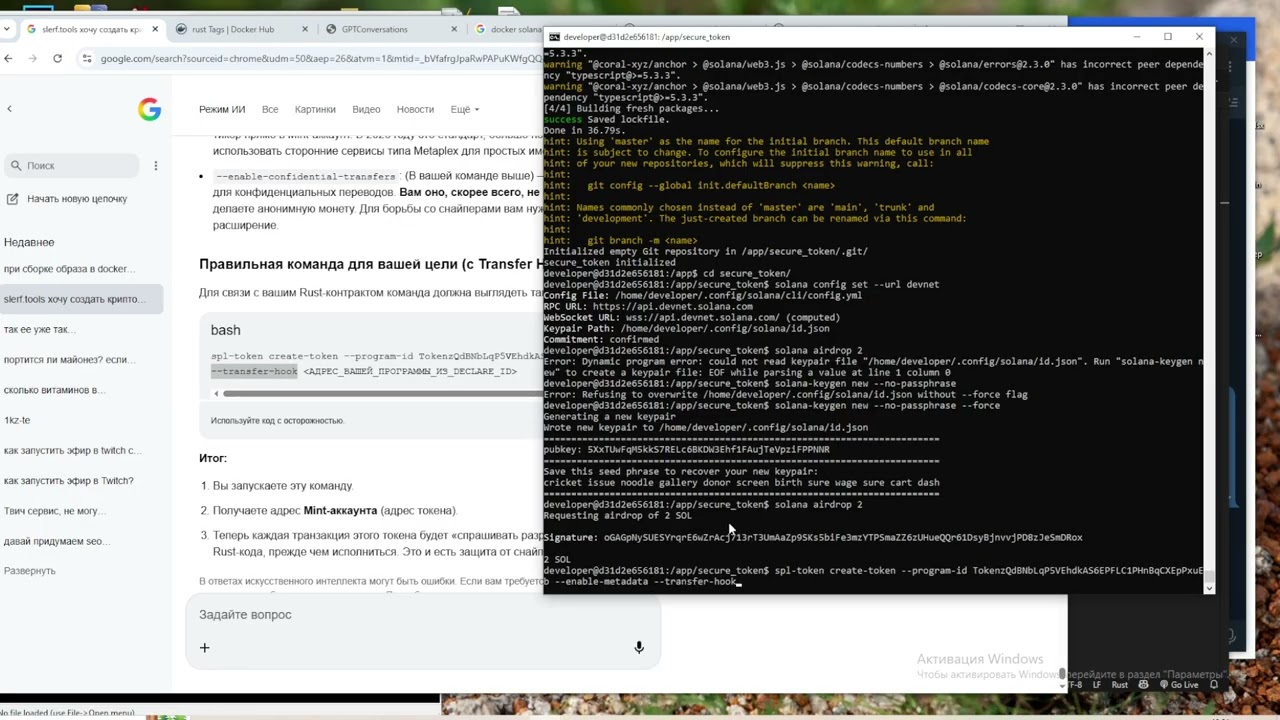Open history item 'Твич сервис, не могу'
The height and width of the screenshot is (720, 1280).
point(55,511)
